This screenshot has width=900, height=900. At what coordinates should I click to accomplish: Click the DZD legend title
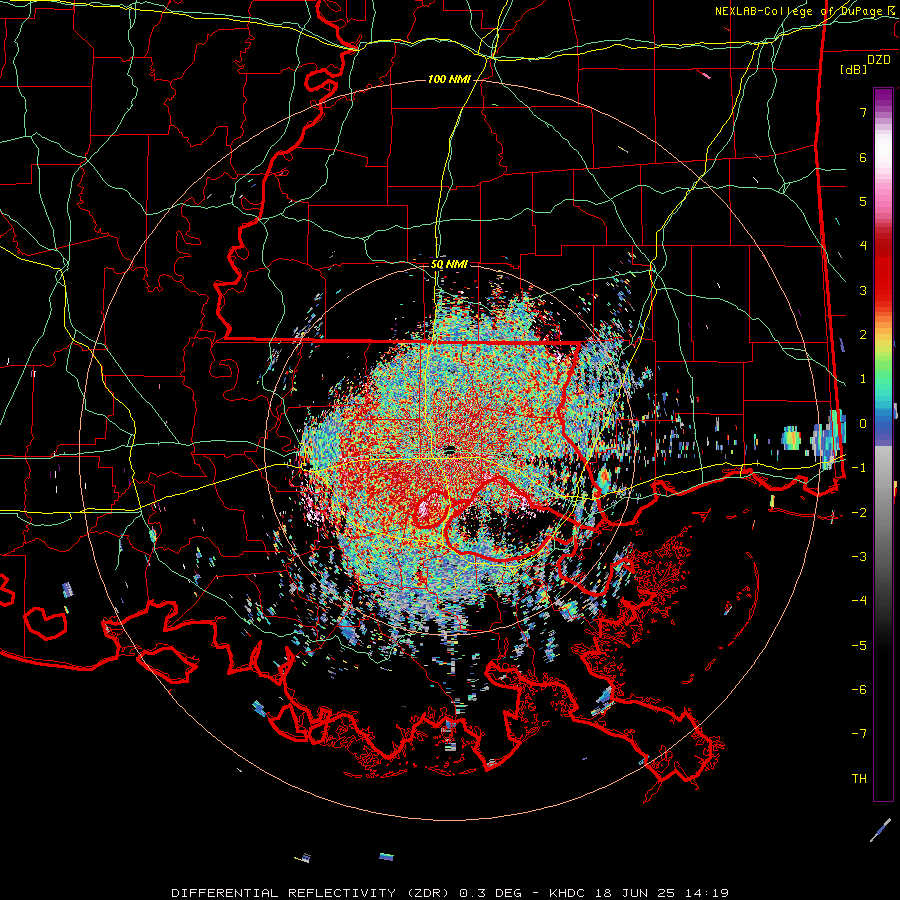[x=879, y=60]
